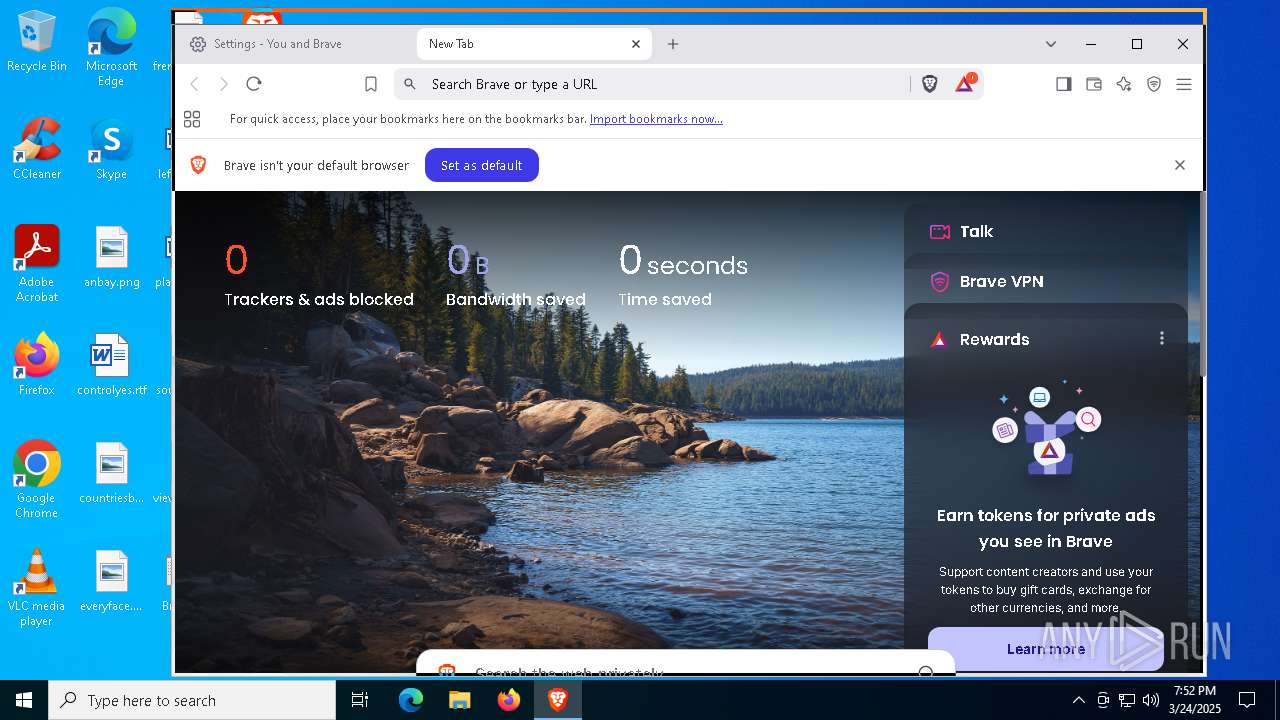Click Bandwidth saved statistic
This screenshot has height=720, width=1280.
tap(516, 275)
